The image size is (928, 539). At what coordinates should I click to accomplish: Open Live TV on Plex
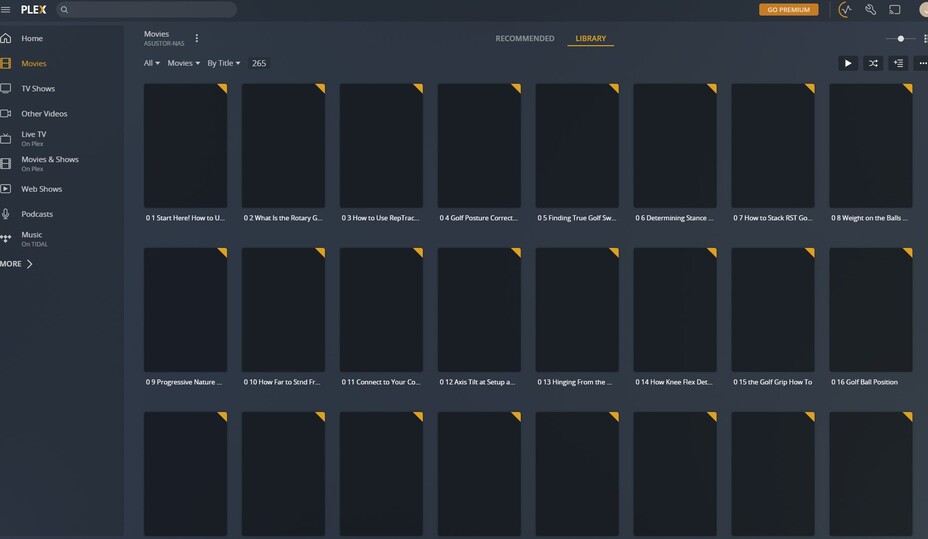(x=34, y=138)
